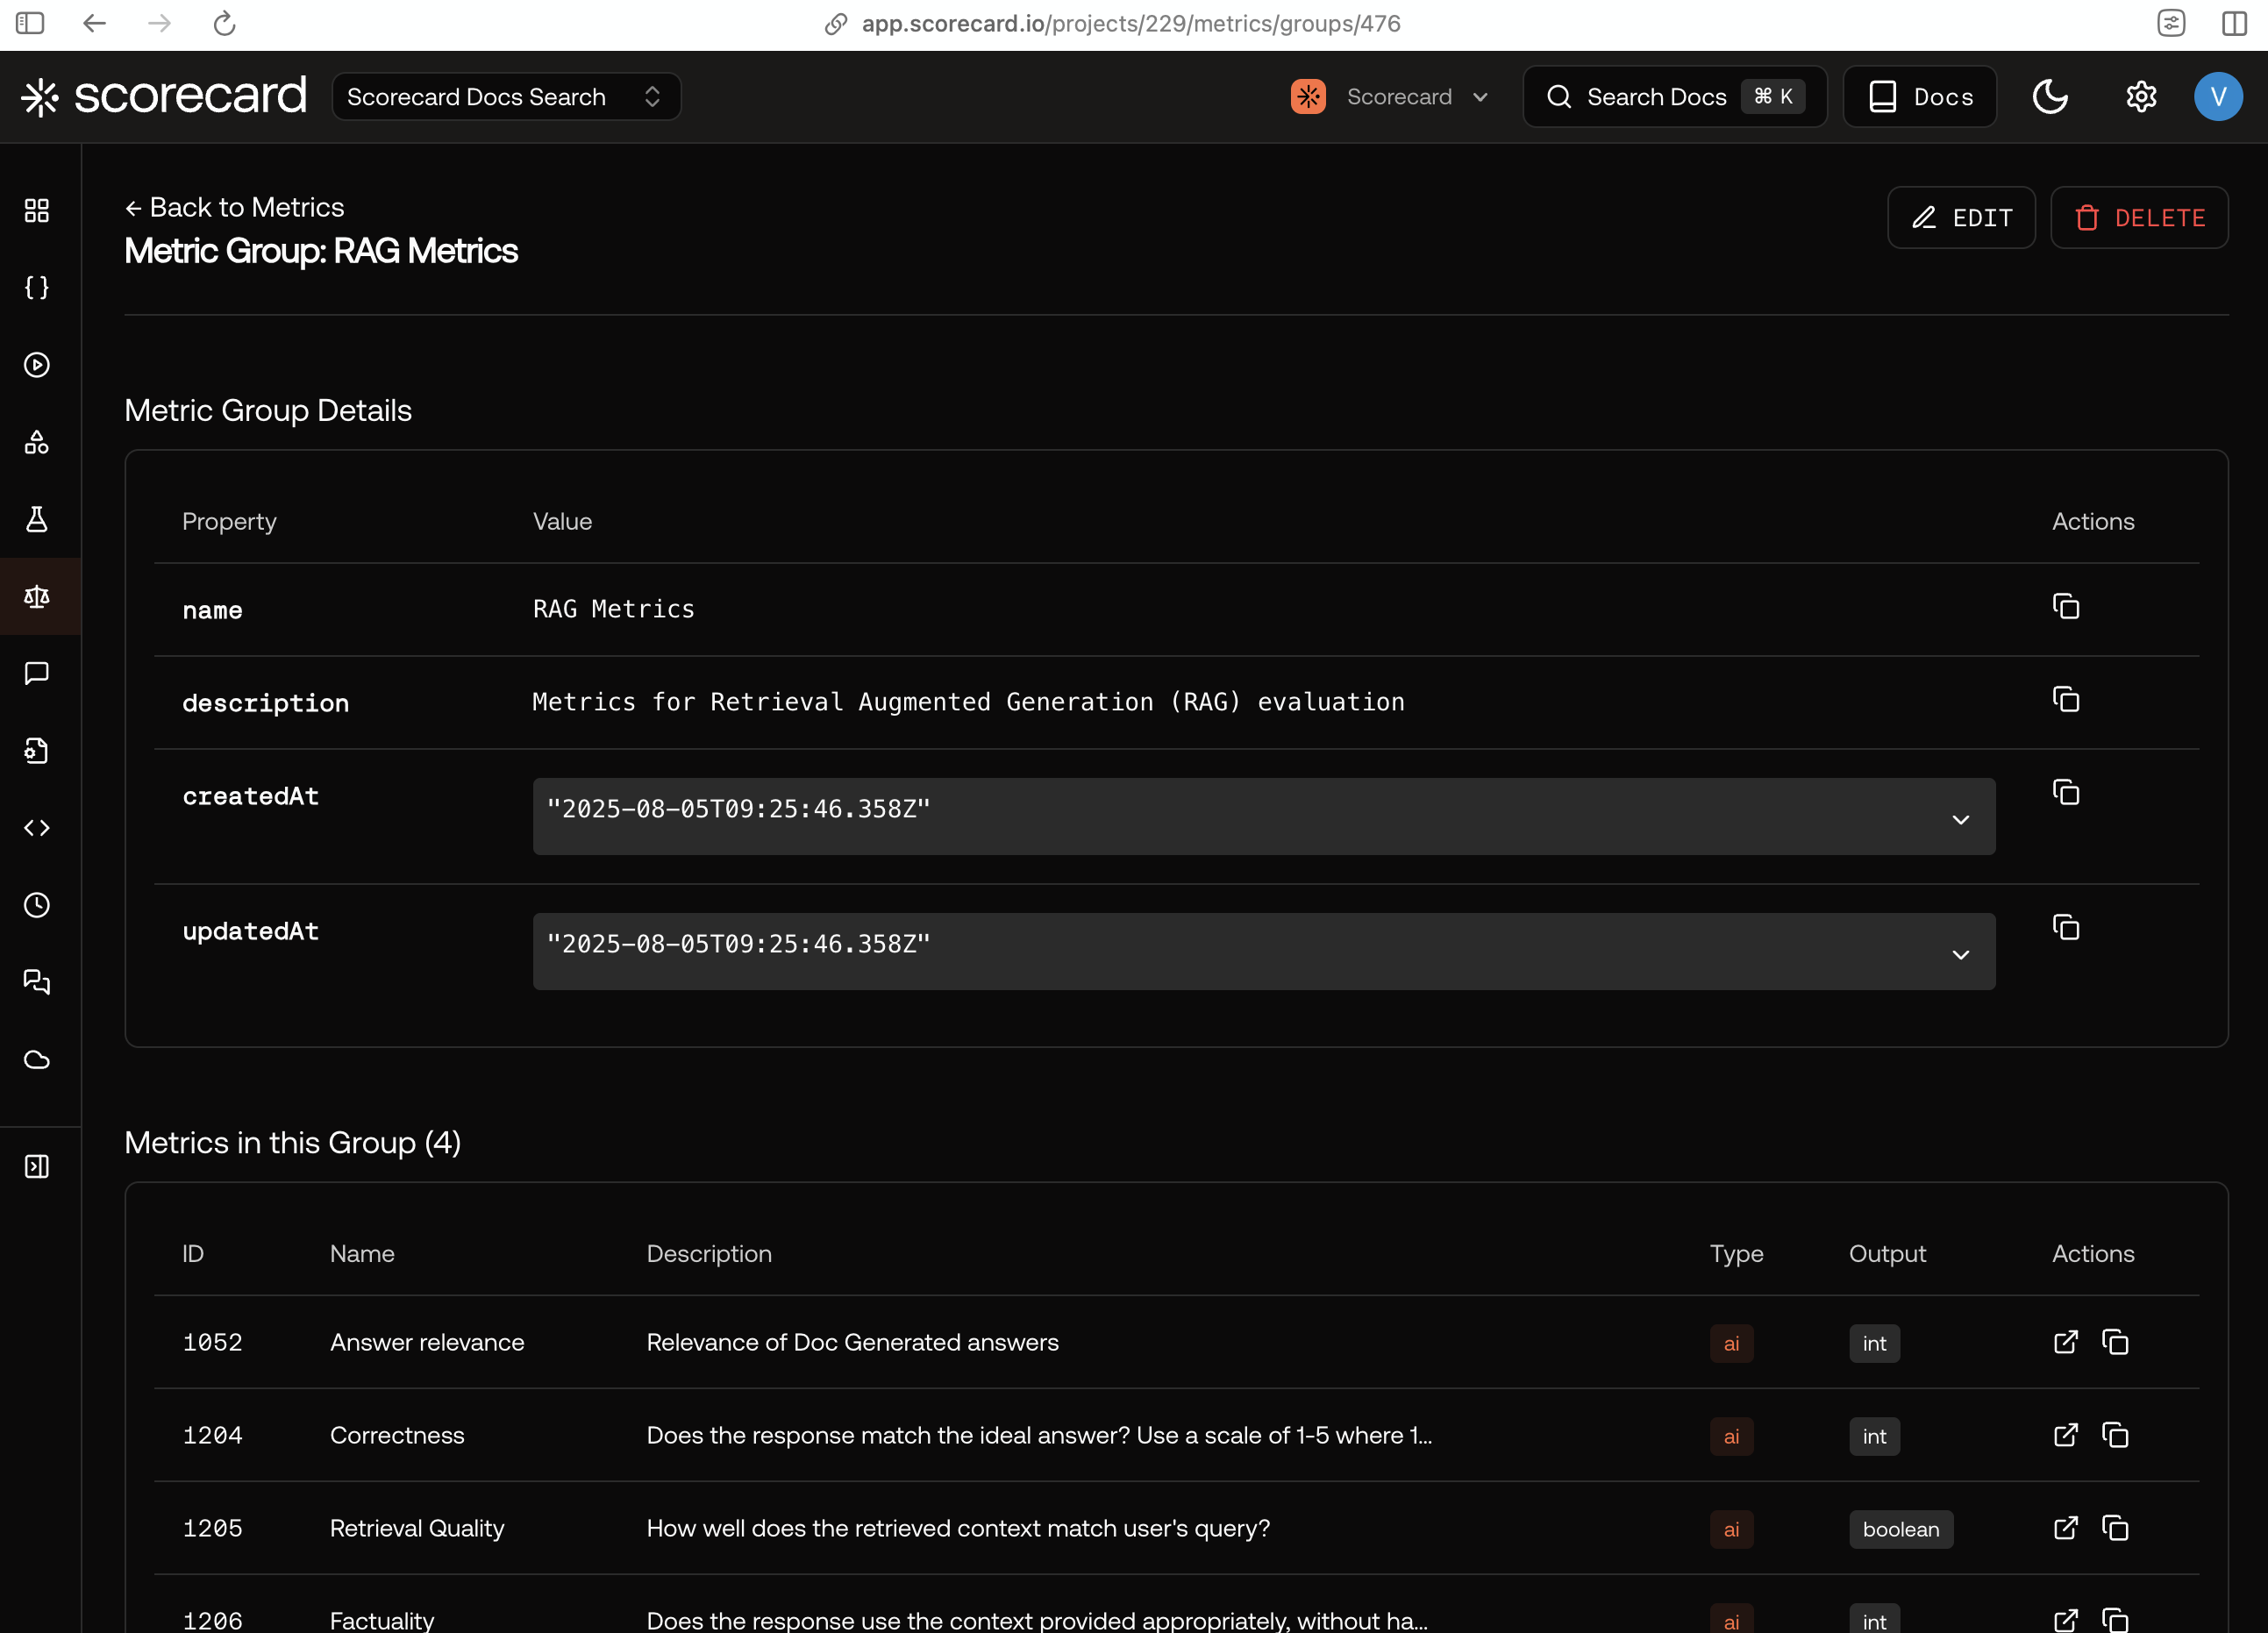The image size is (2268, 1633).
Task: Open the flask experiments sidebar icon
Action: (37, 519)
